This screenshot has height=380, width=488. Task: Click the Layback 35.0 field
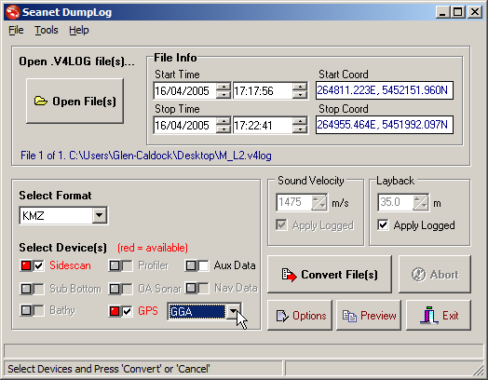coord(396,202)
